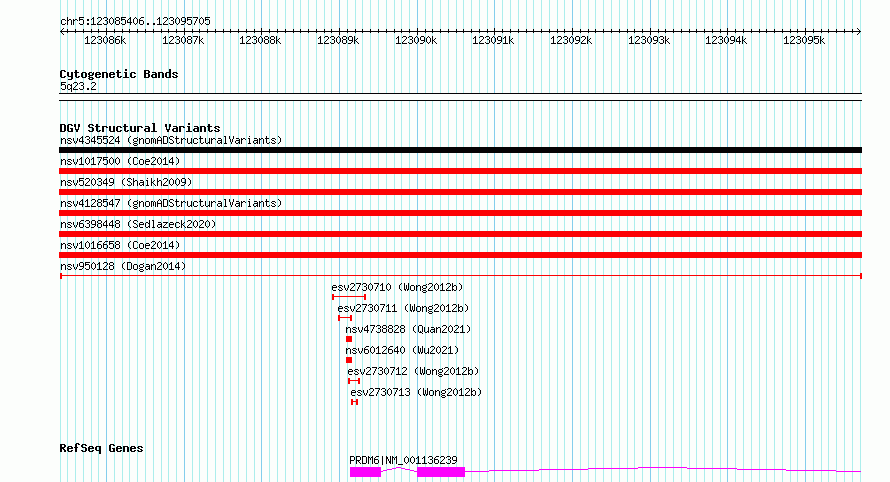Viewport: 890px width, 482px height.
Task: Click the DGV Structural Variants track title
Action: (140, 128)
